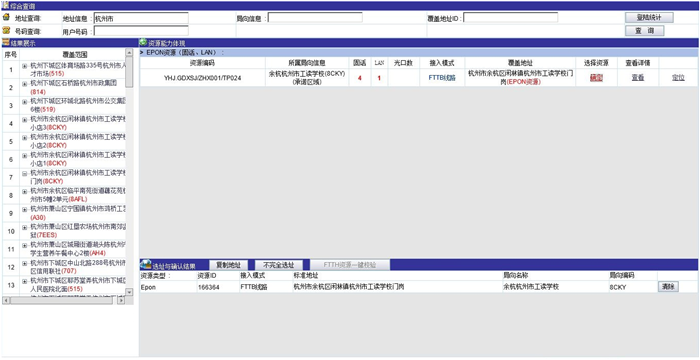Click the FTTH资源一键校验 button
Viewport: 700px width, 360px height.
[350, 265]
